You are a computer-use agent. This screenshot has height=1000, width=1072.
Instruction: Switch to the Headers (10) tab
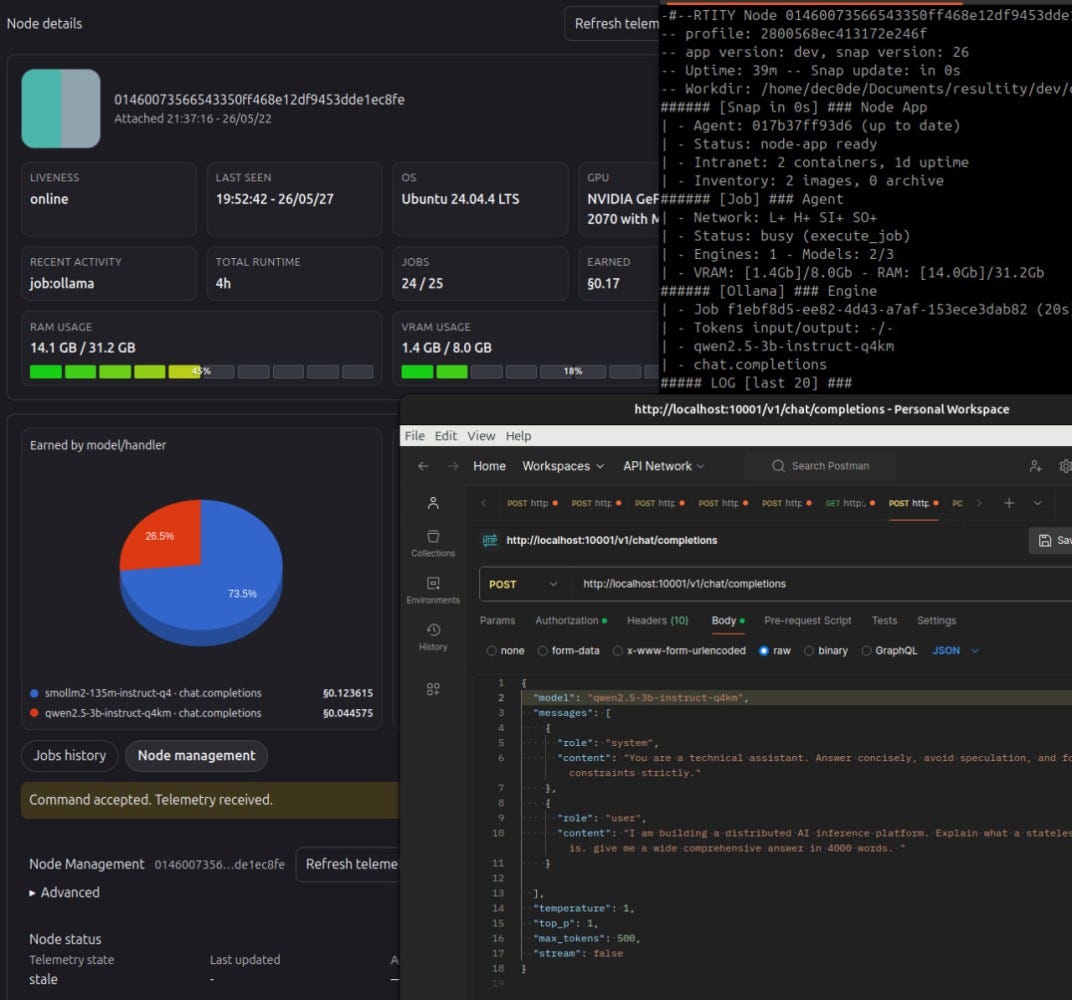657,621
